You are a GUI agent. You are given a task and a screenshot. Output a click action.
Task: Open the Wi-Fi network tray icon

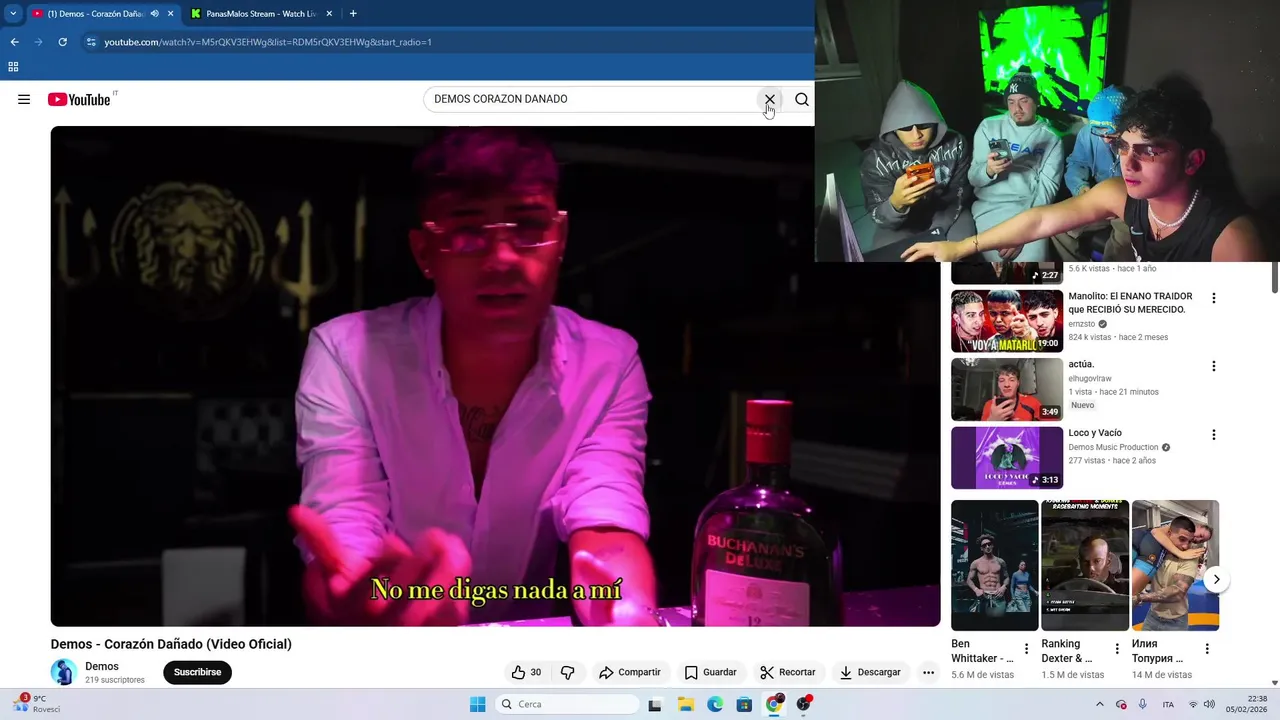tap(1192, 704)
